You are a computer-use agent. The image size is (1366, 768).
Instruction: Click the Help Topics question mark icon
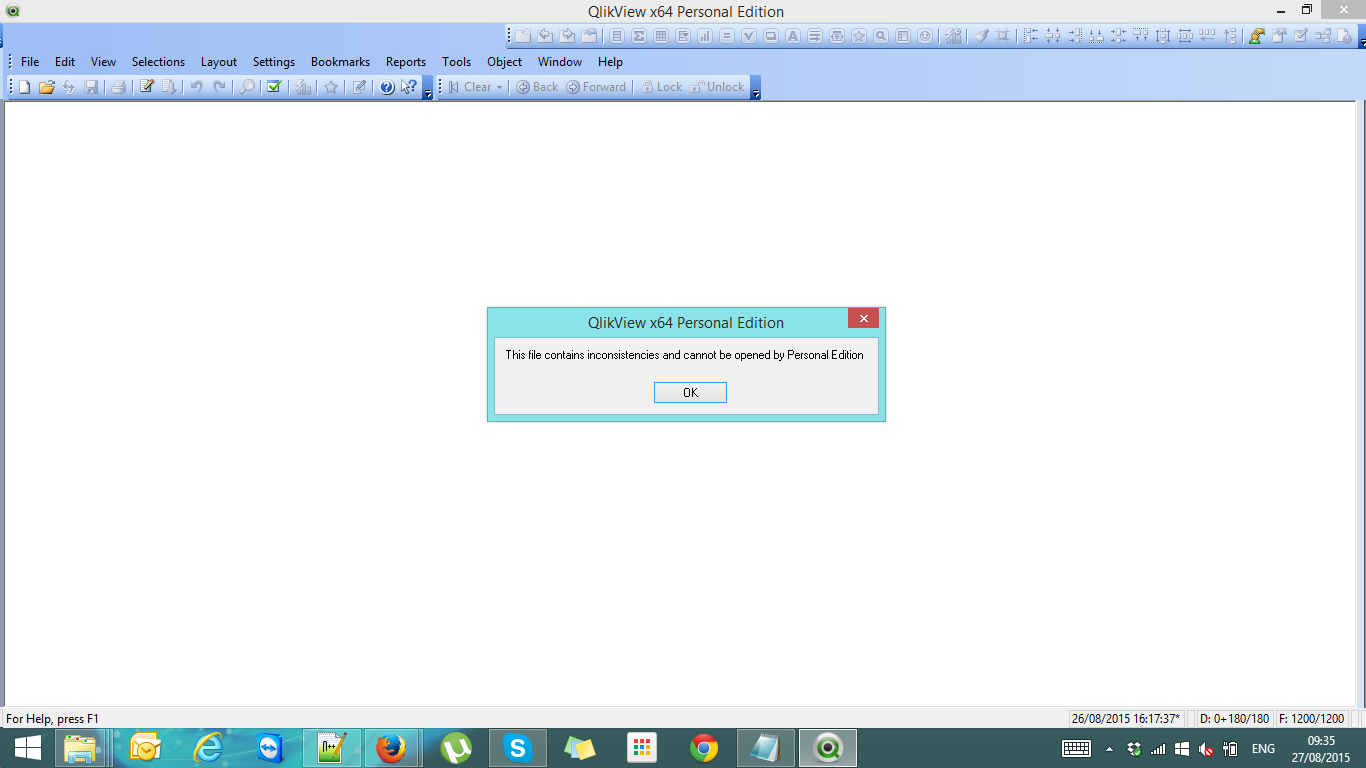point(387,87)
